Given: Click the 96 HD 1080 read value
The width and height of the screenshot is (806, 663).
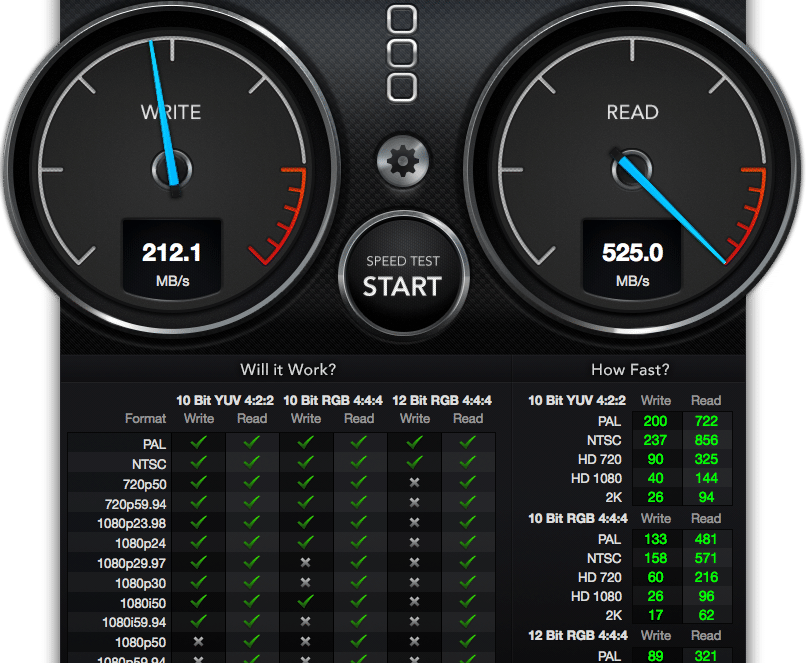Looking at the screenshot, I should tap(706, 597).
